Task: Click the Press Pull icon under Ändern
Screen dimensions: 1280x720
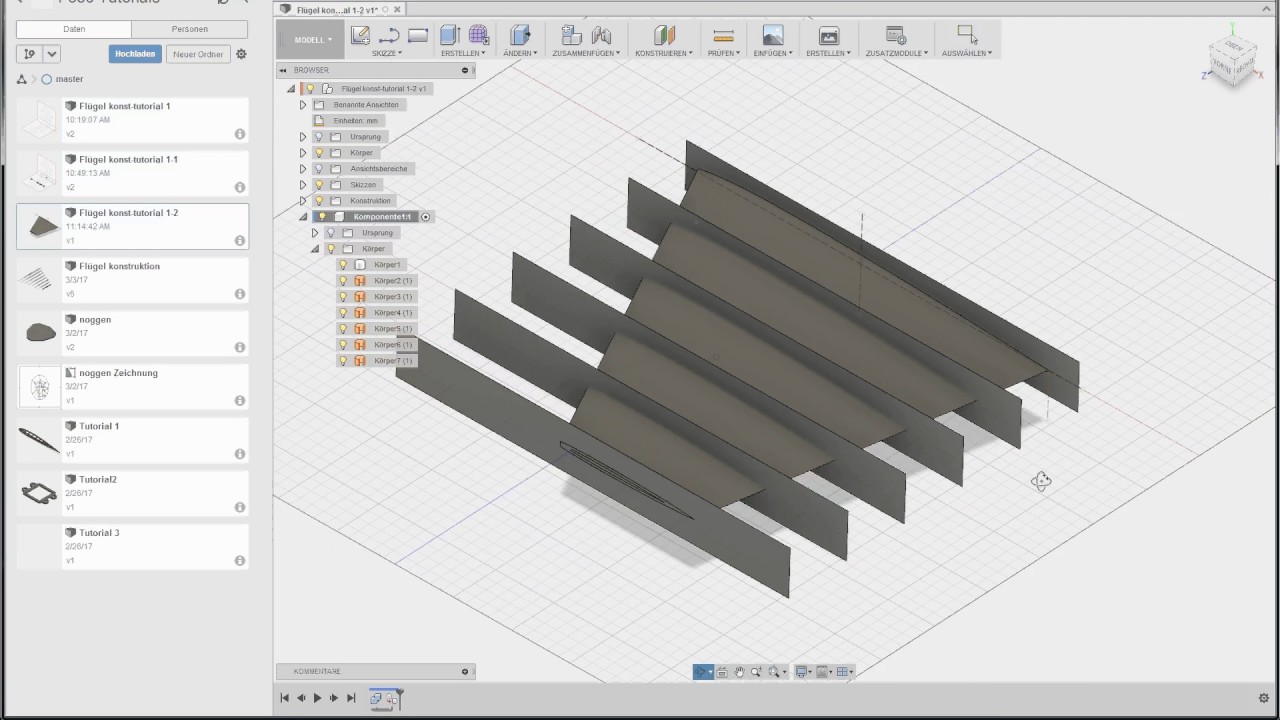Action: click(x=520, y=36)
